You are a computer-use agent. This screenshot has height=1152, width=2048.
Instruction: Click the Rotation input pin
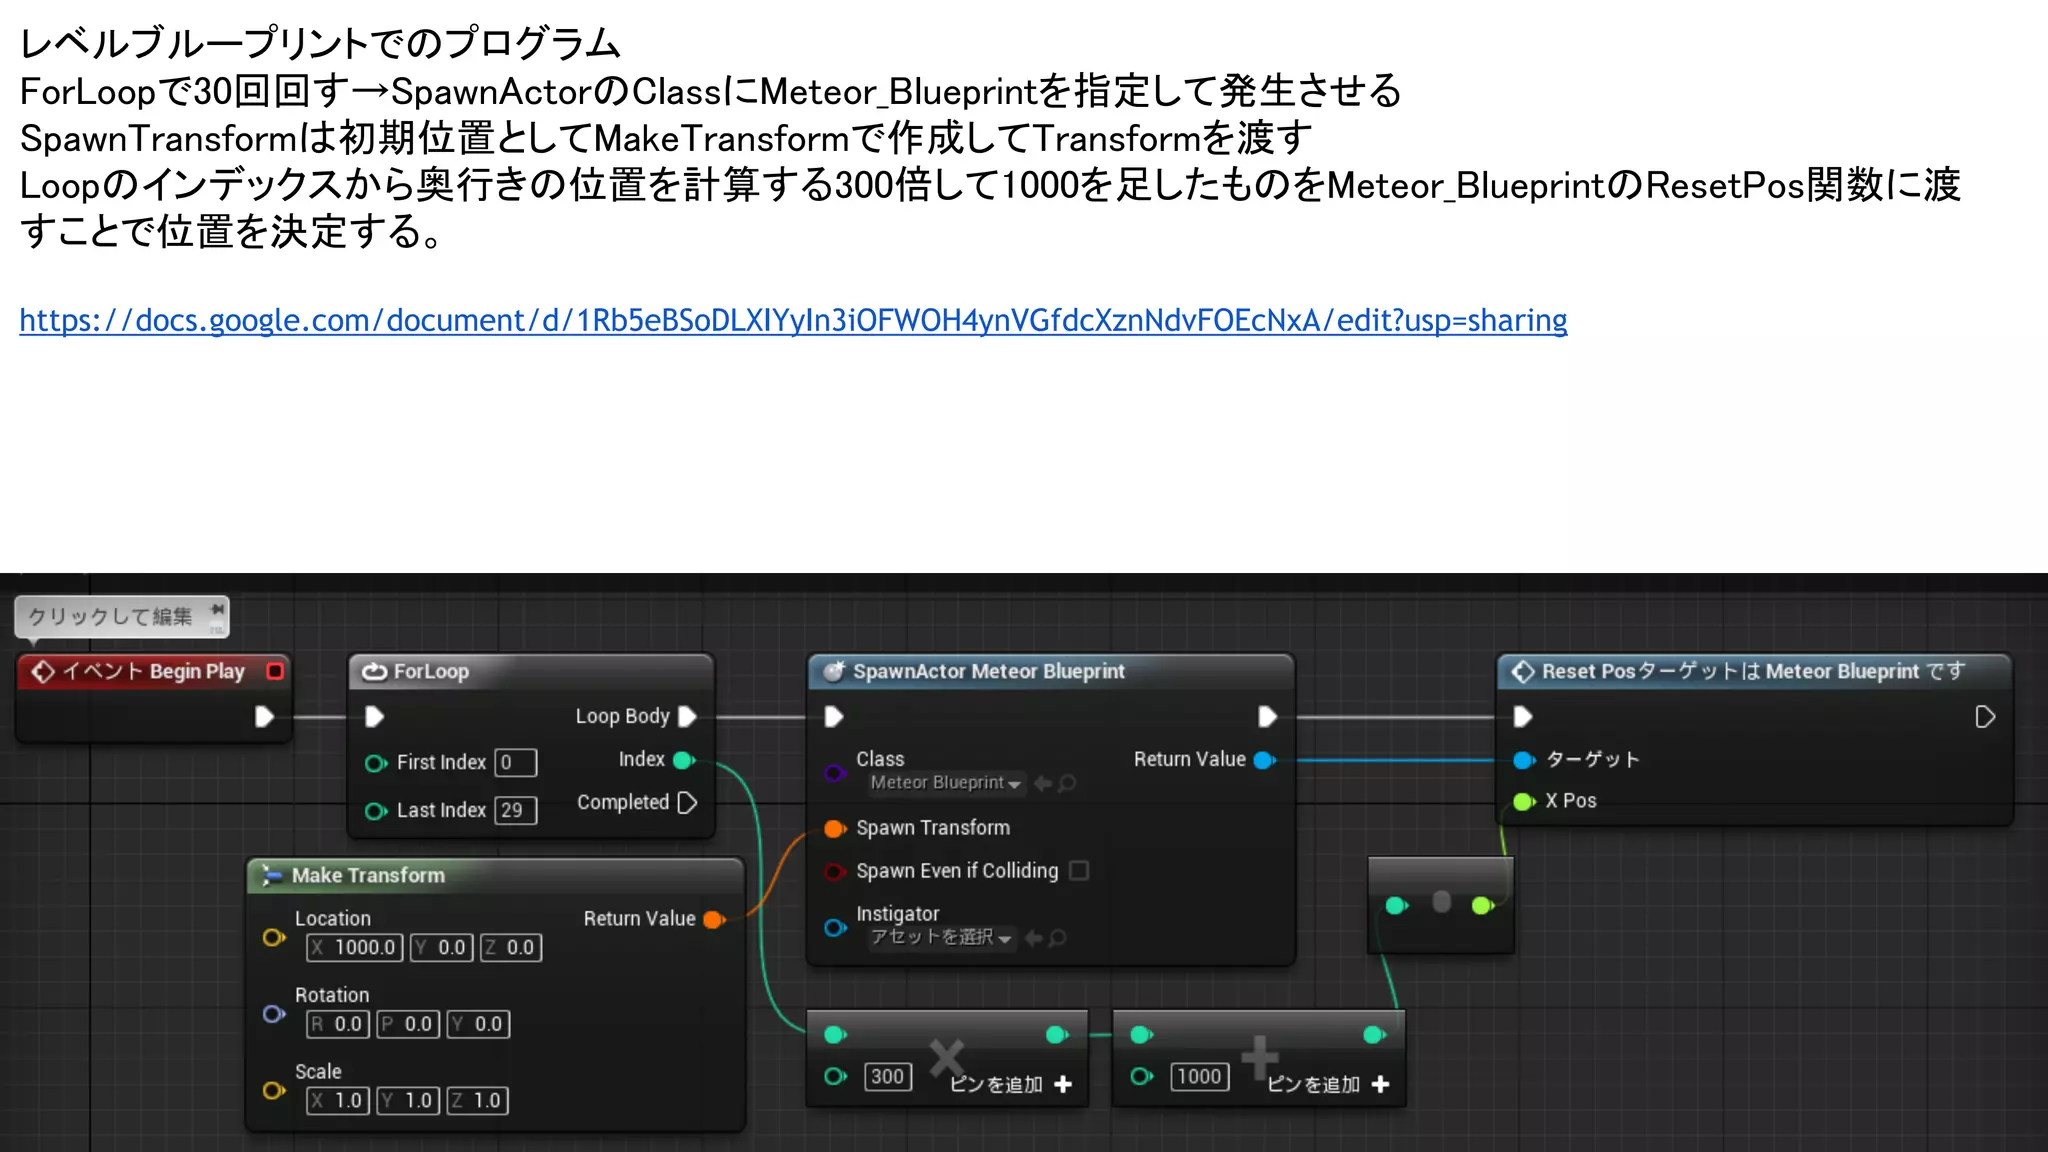[x=273, y=1014]
